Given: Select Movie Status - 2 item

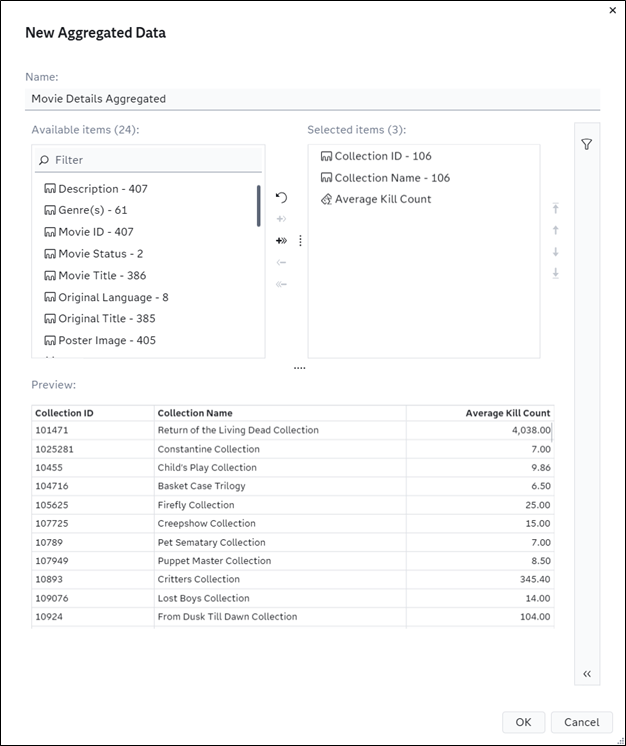Looking at the screenshot, I should coord(100,254).
